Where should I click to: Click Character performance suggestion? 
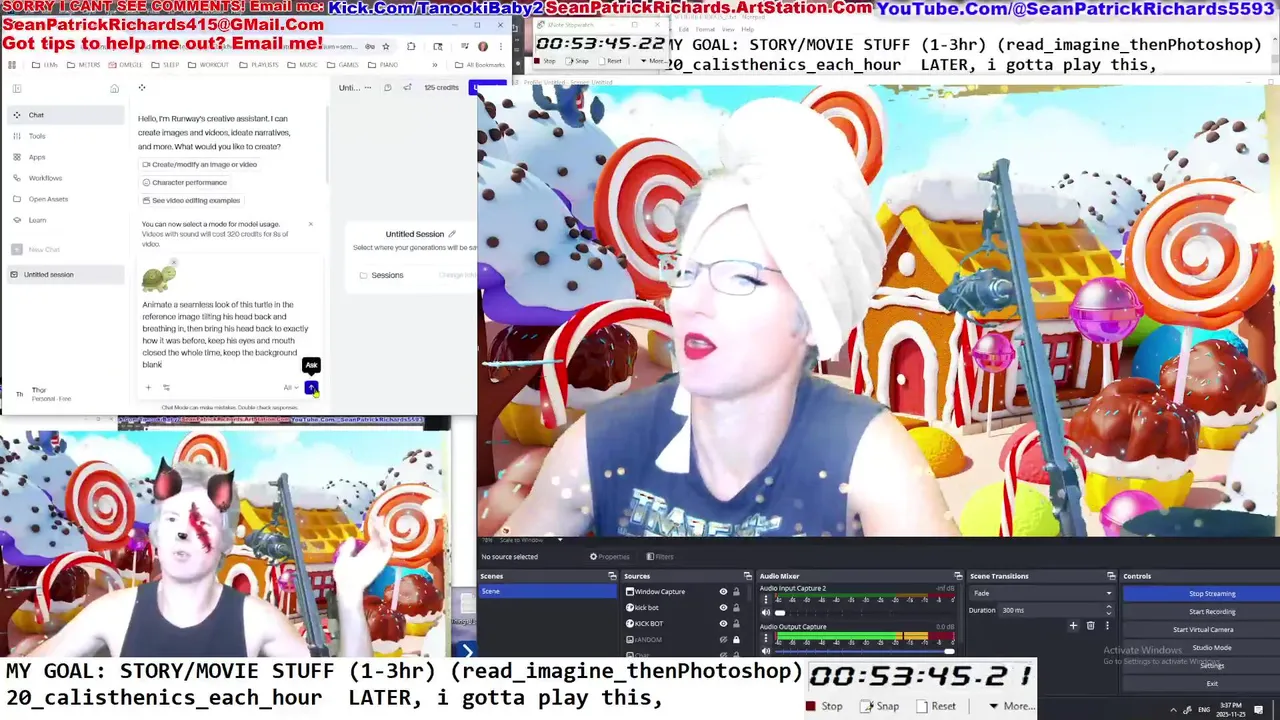click(x=185, y=182)
